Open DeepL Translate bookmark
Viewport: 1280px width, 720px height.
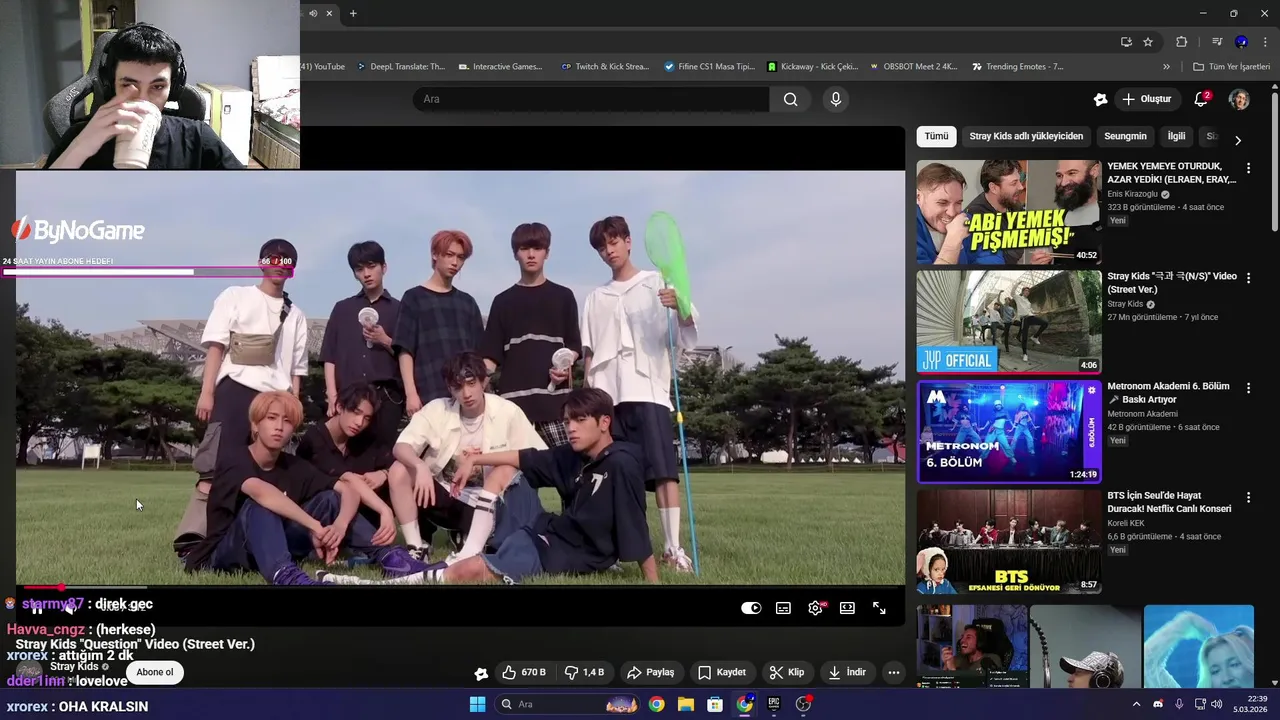pos(400,67)
